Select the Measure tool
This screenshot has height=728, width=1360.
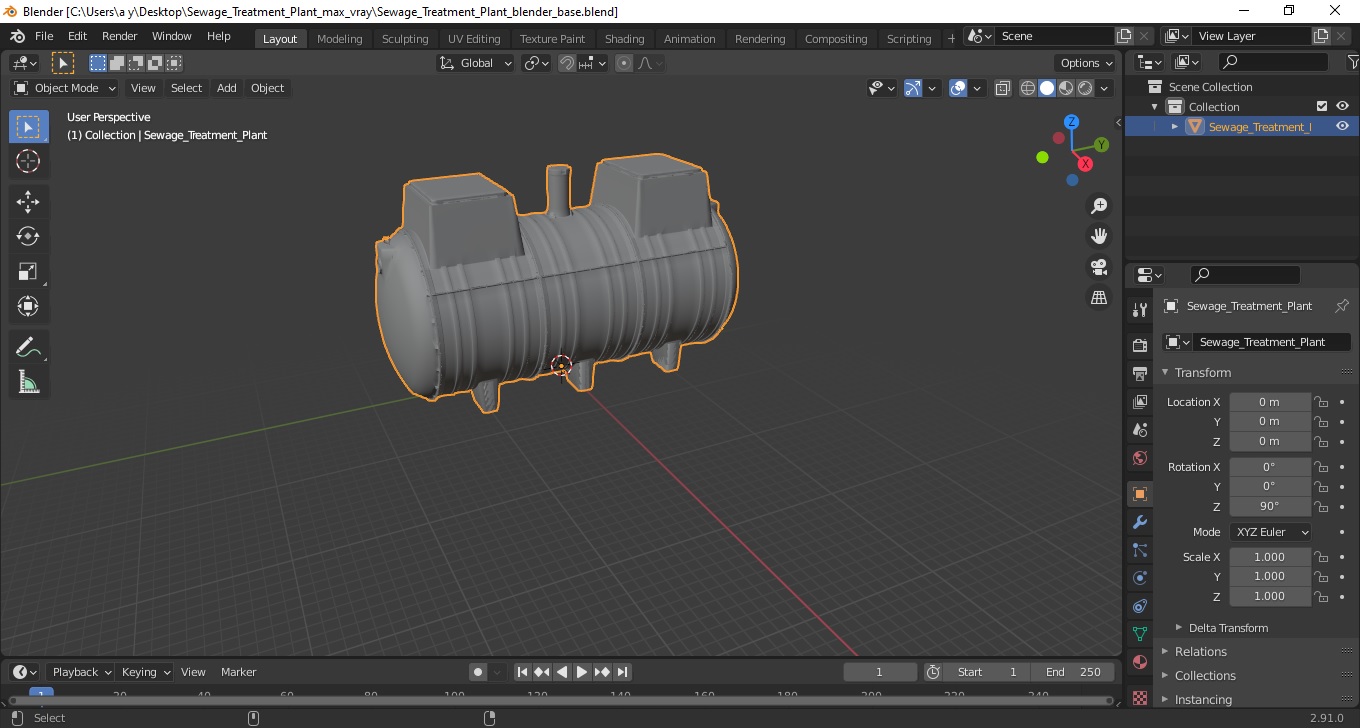coord(28,382)
